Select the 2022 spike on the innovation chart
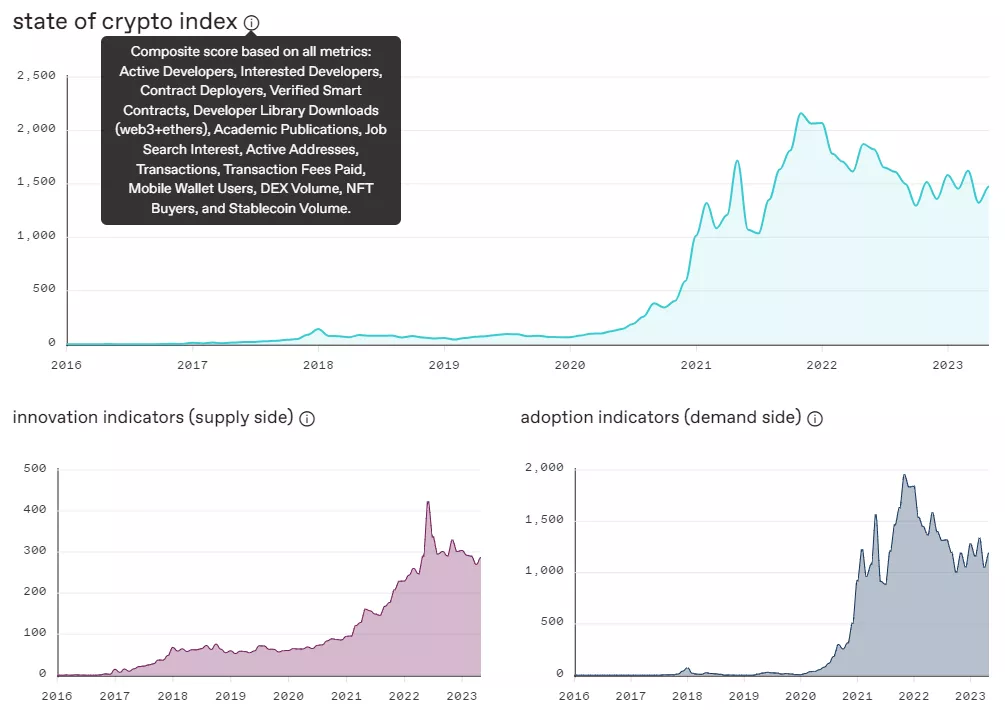1005x710 pixels. [428, 500]
